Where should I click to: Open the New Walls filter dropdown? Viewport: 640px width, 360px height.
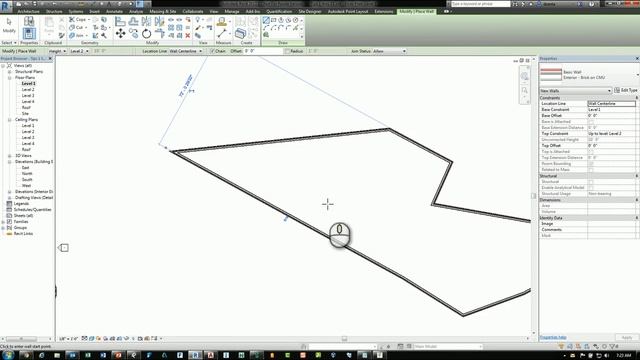coord(576,91)
